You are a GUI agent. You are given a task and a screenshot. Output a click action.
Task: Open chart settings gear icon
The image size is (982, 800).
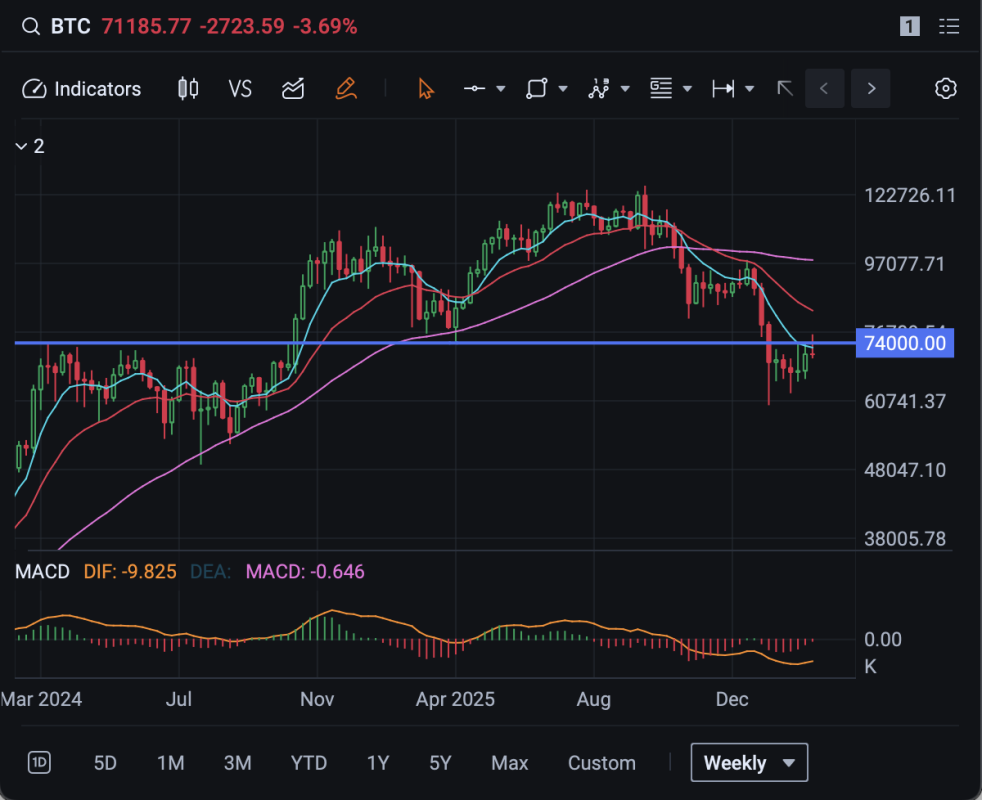pos(945,89)
